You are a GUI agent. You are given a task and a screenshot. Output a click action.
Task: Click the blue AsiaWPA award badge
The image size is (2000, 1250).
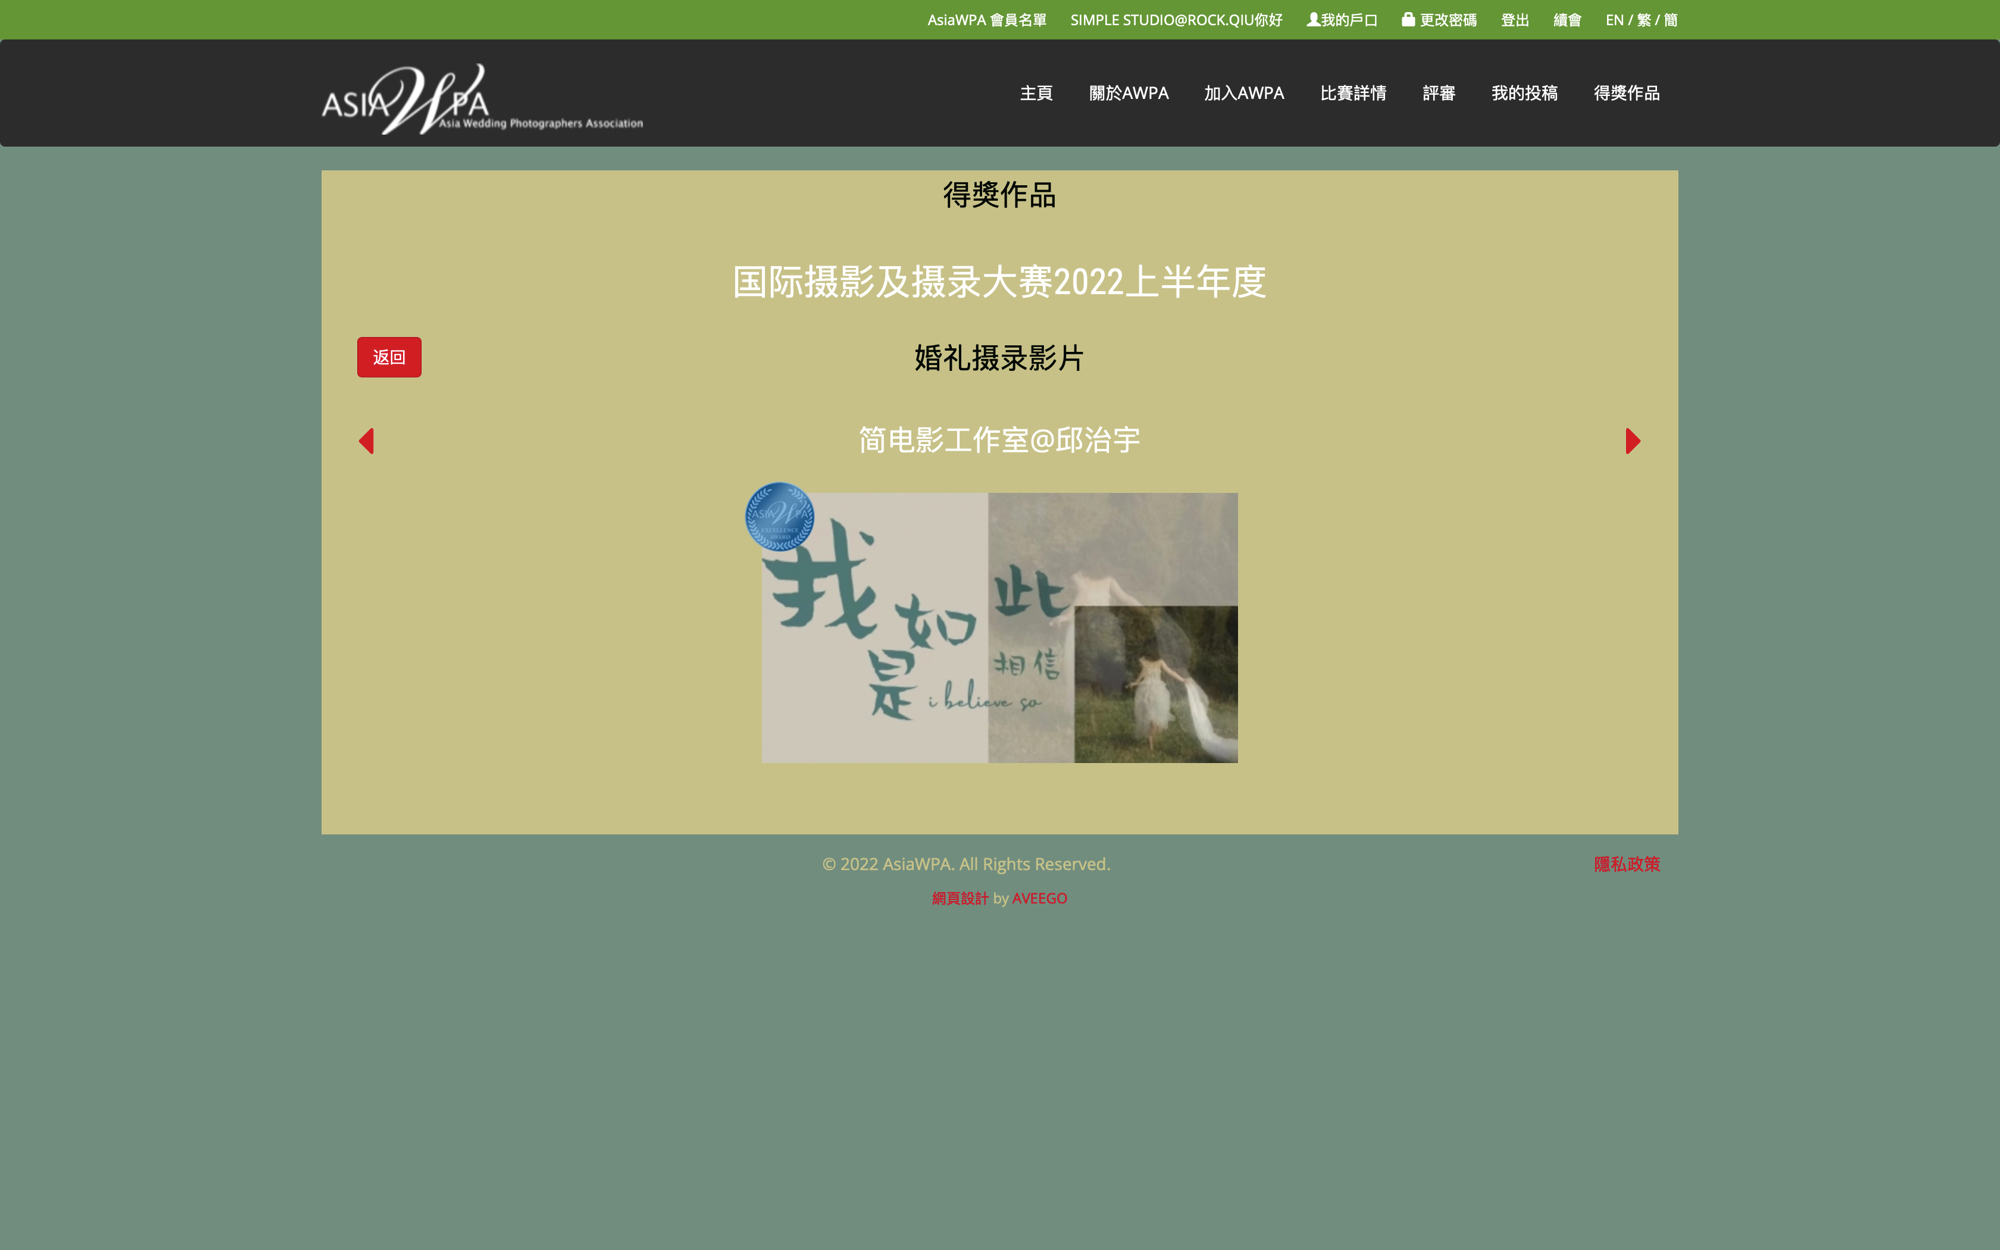click(x=779, y=517)
